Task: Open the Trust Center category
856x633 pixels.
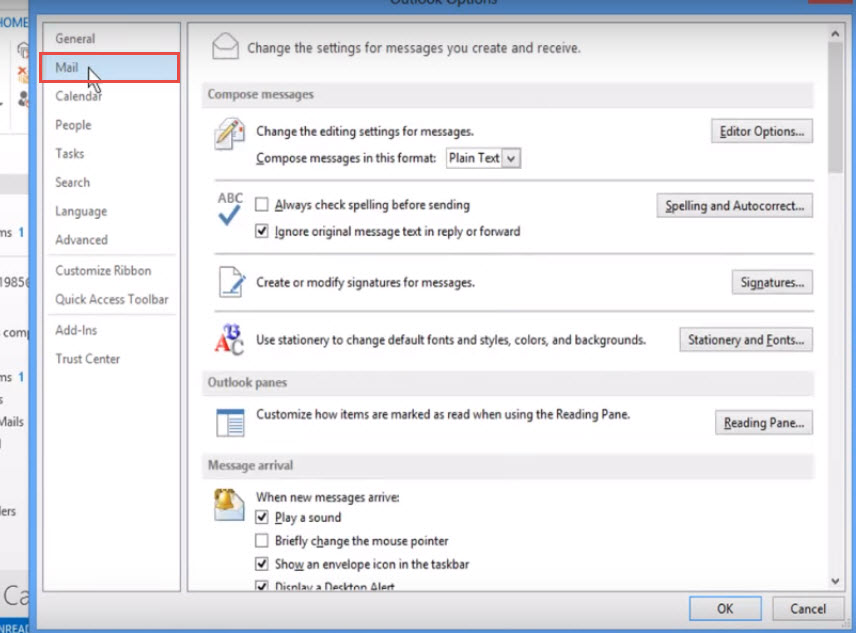Action: [x=111, y=359]
